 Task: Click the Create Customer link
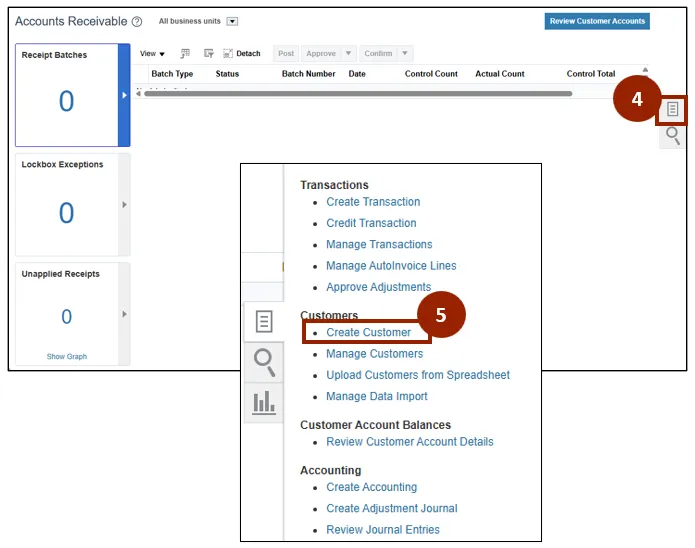(368, 332)
